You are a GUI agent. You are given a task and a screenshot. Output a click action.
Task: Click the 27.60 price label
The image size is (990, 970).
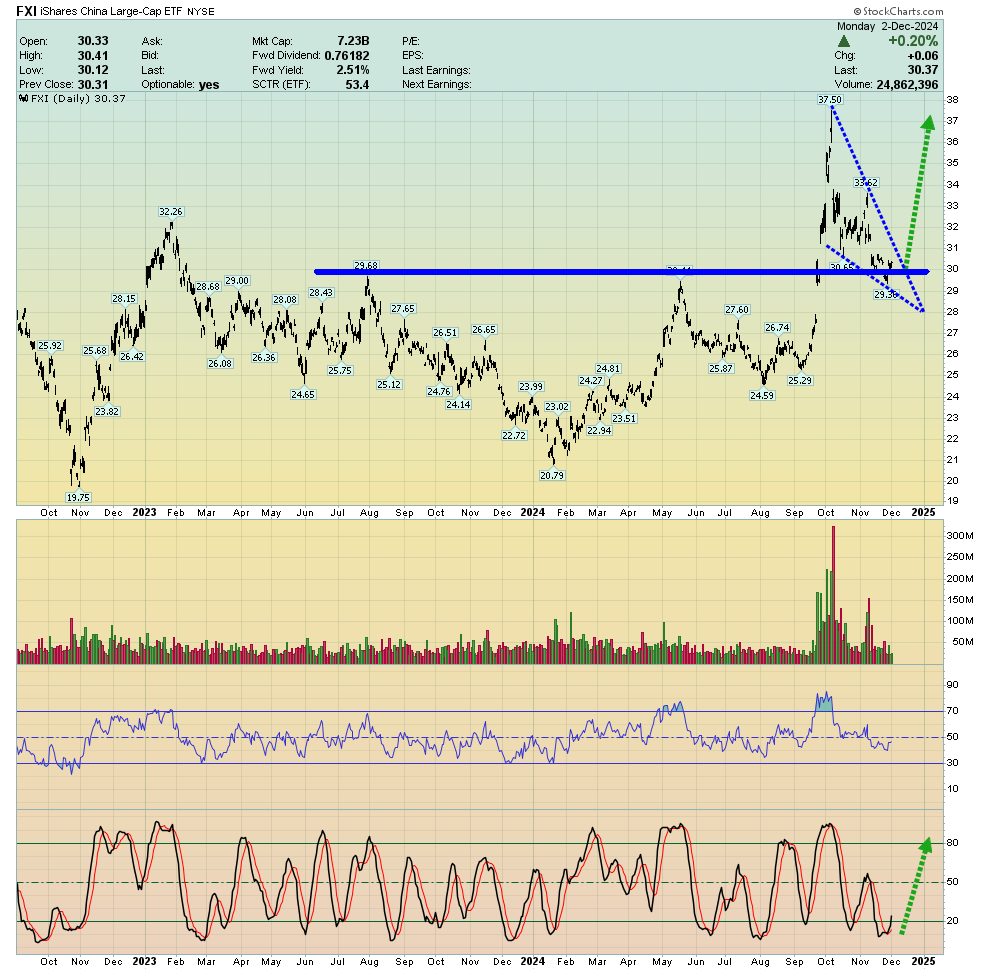coord(737,309)
